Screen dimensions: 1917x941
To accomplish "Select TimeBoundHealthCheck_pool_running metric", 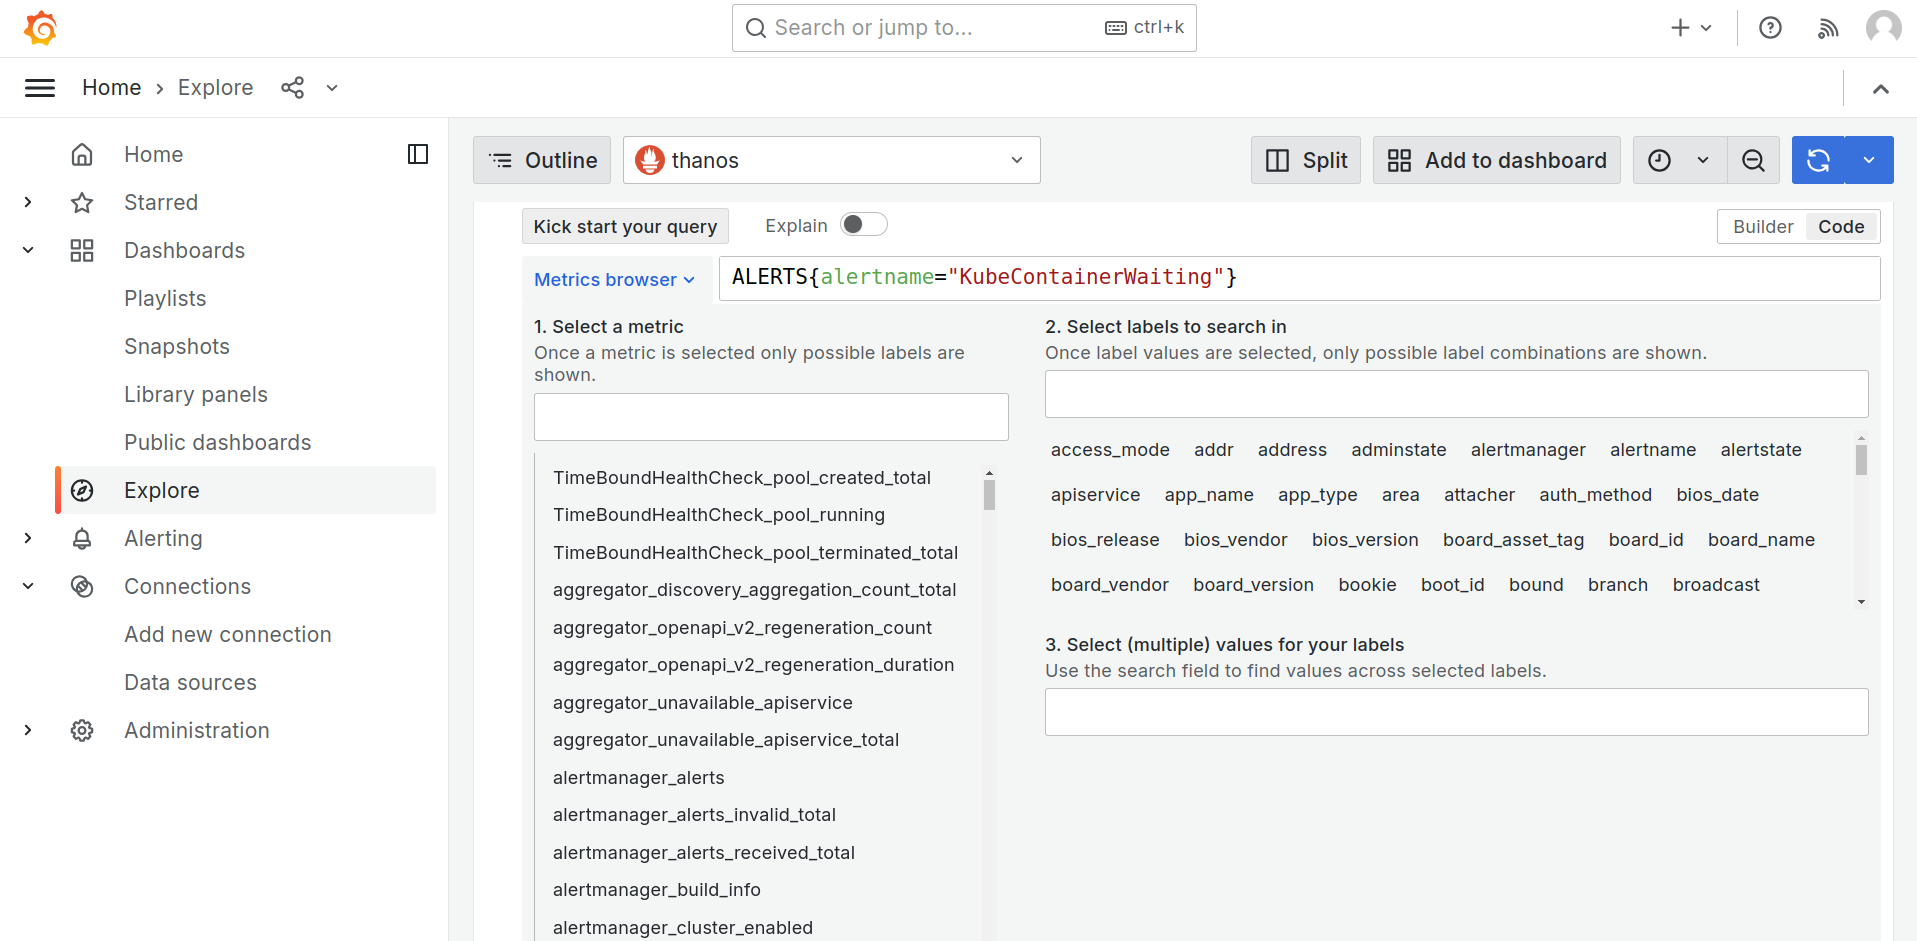I will [x=719, y=515].
